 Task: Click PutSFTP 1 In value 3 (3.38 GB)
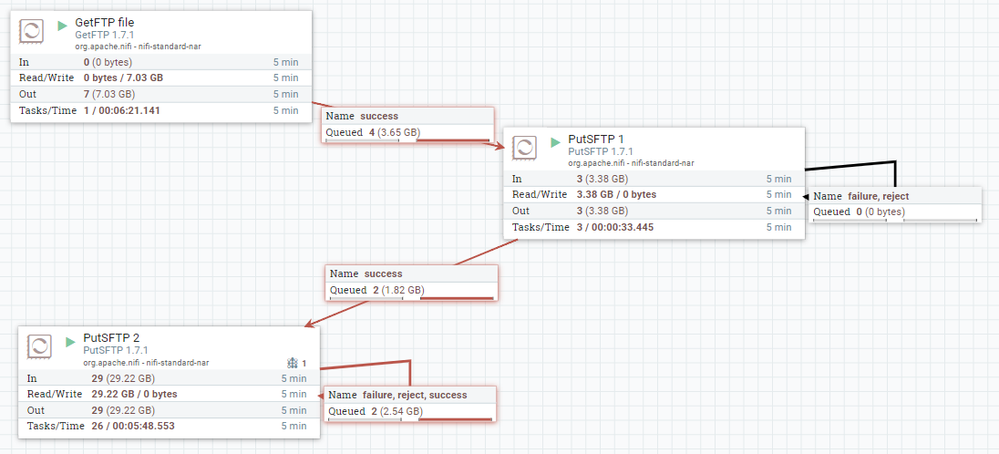pos(602,178)
